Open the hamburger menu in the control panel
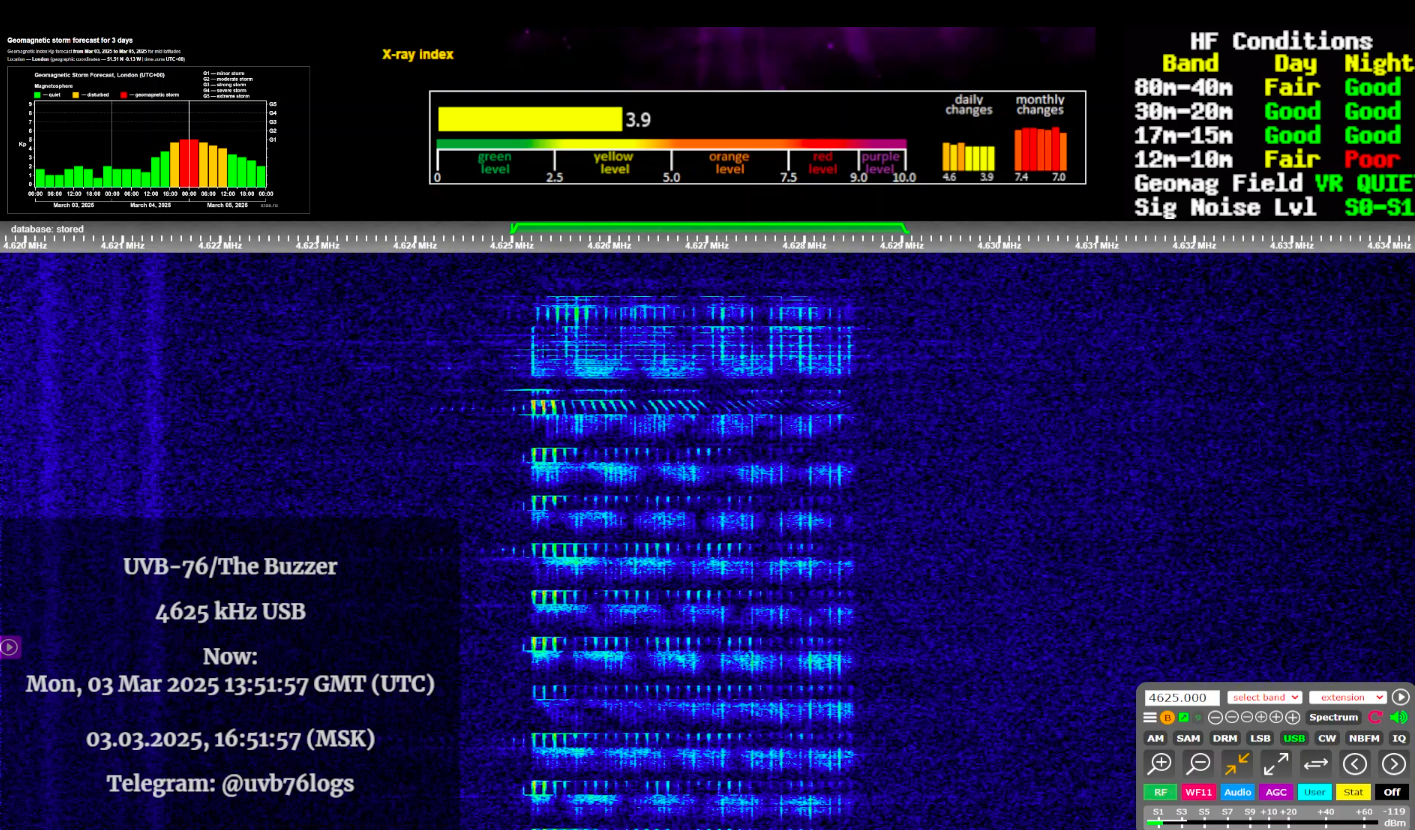The image size is (1415, 830). 1150,717
